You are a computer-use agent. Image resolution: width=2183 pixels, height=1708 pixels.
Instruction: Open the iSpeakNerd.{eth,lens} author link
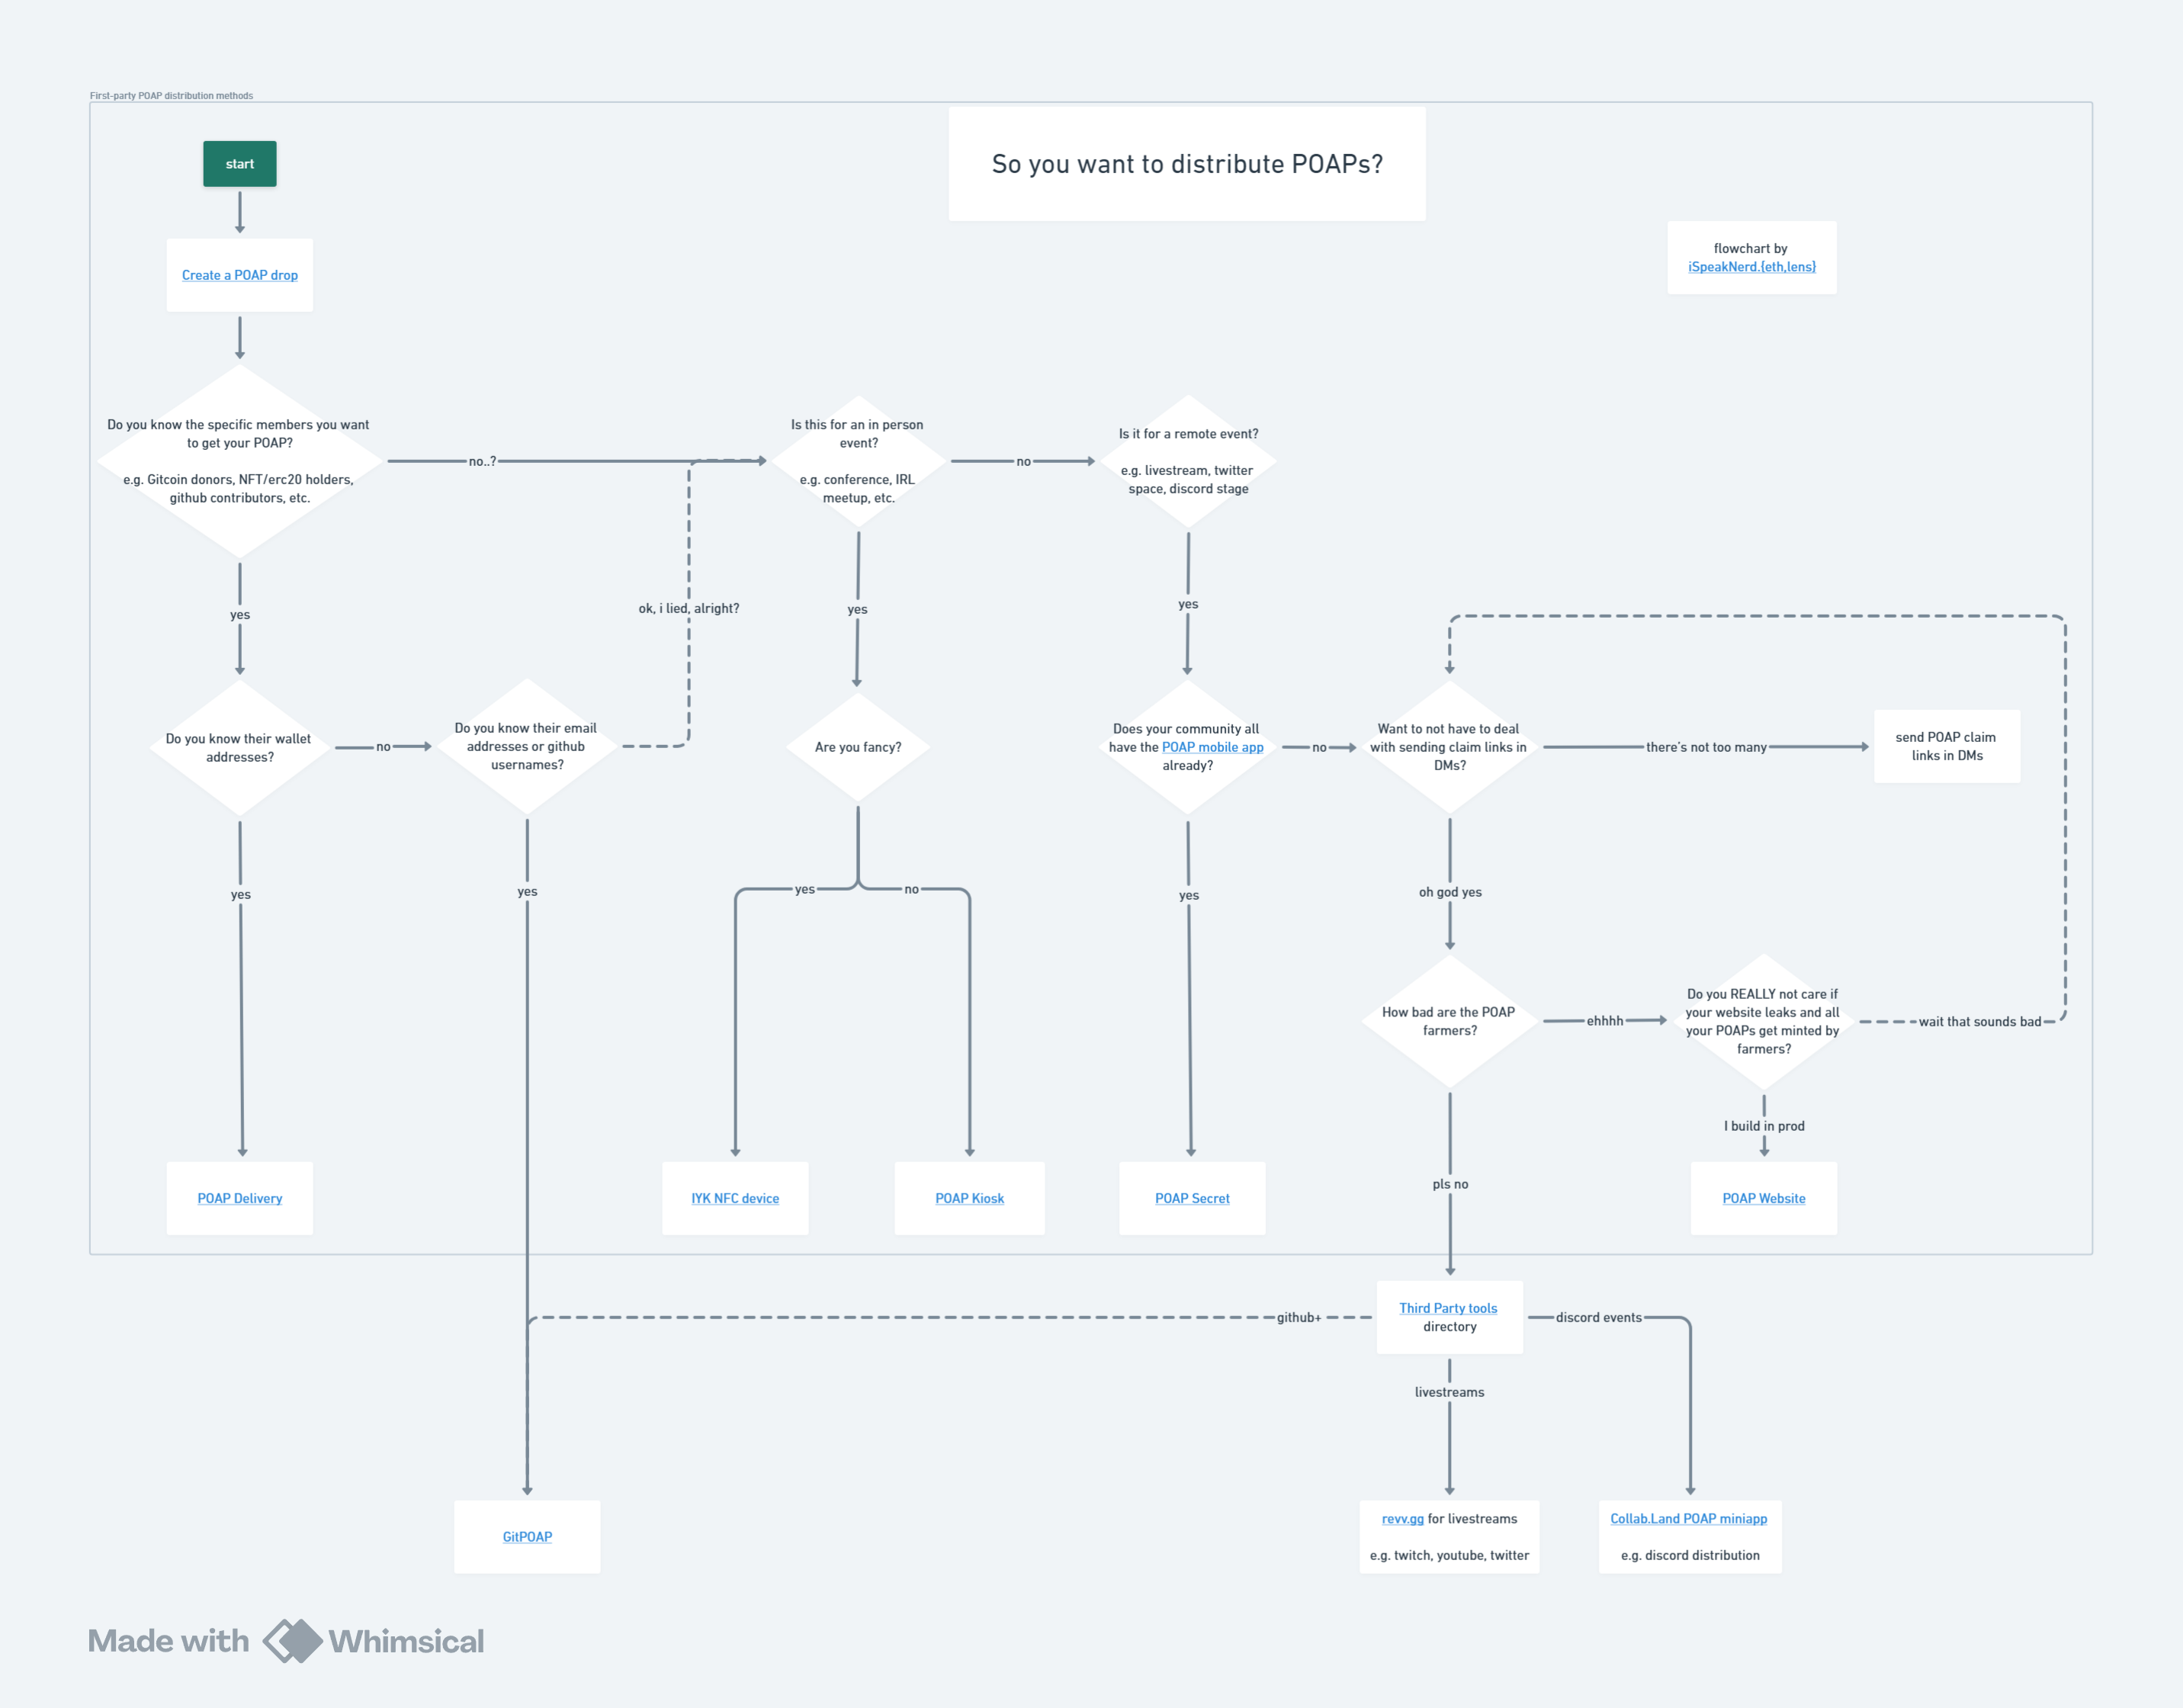1752,267
